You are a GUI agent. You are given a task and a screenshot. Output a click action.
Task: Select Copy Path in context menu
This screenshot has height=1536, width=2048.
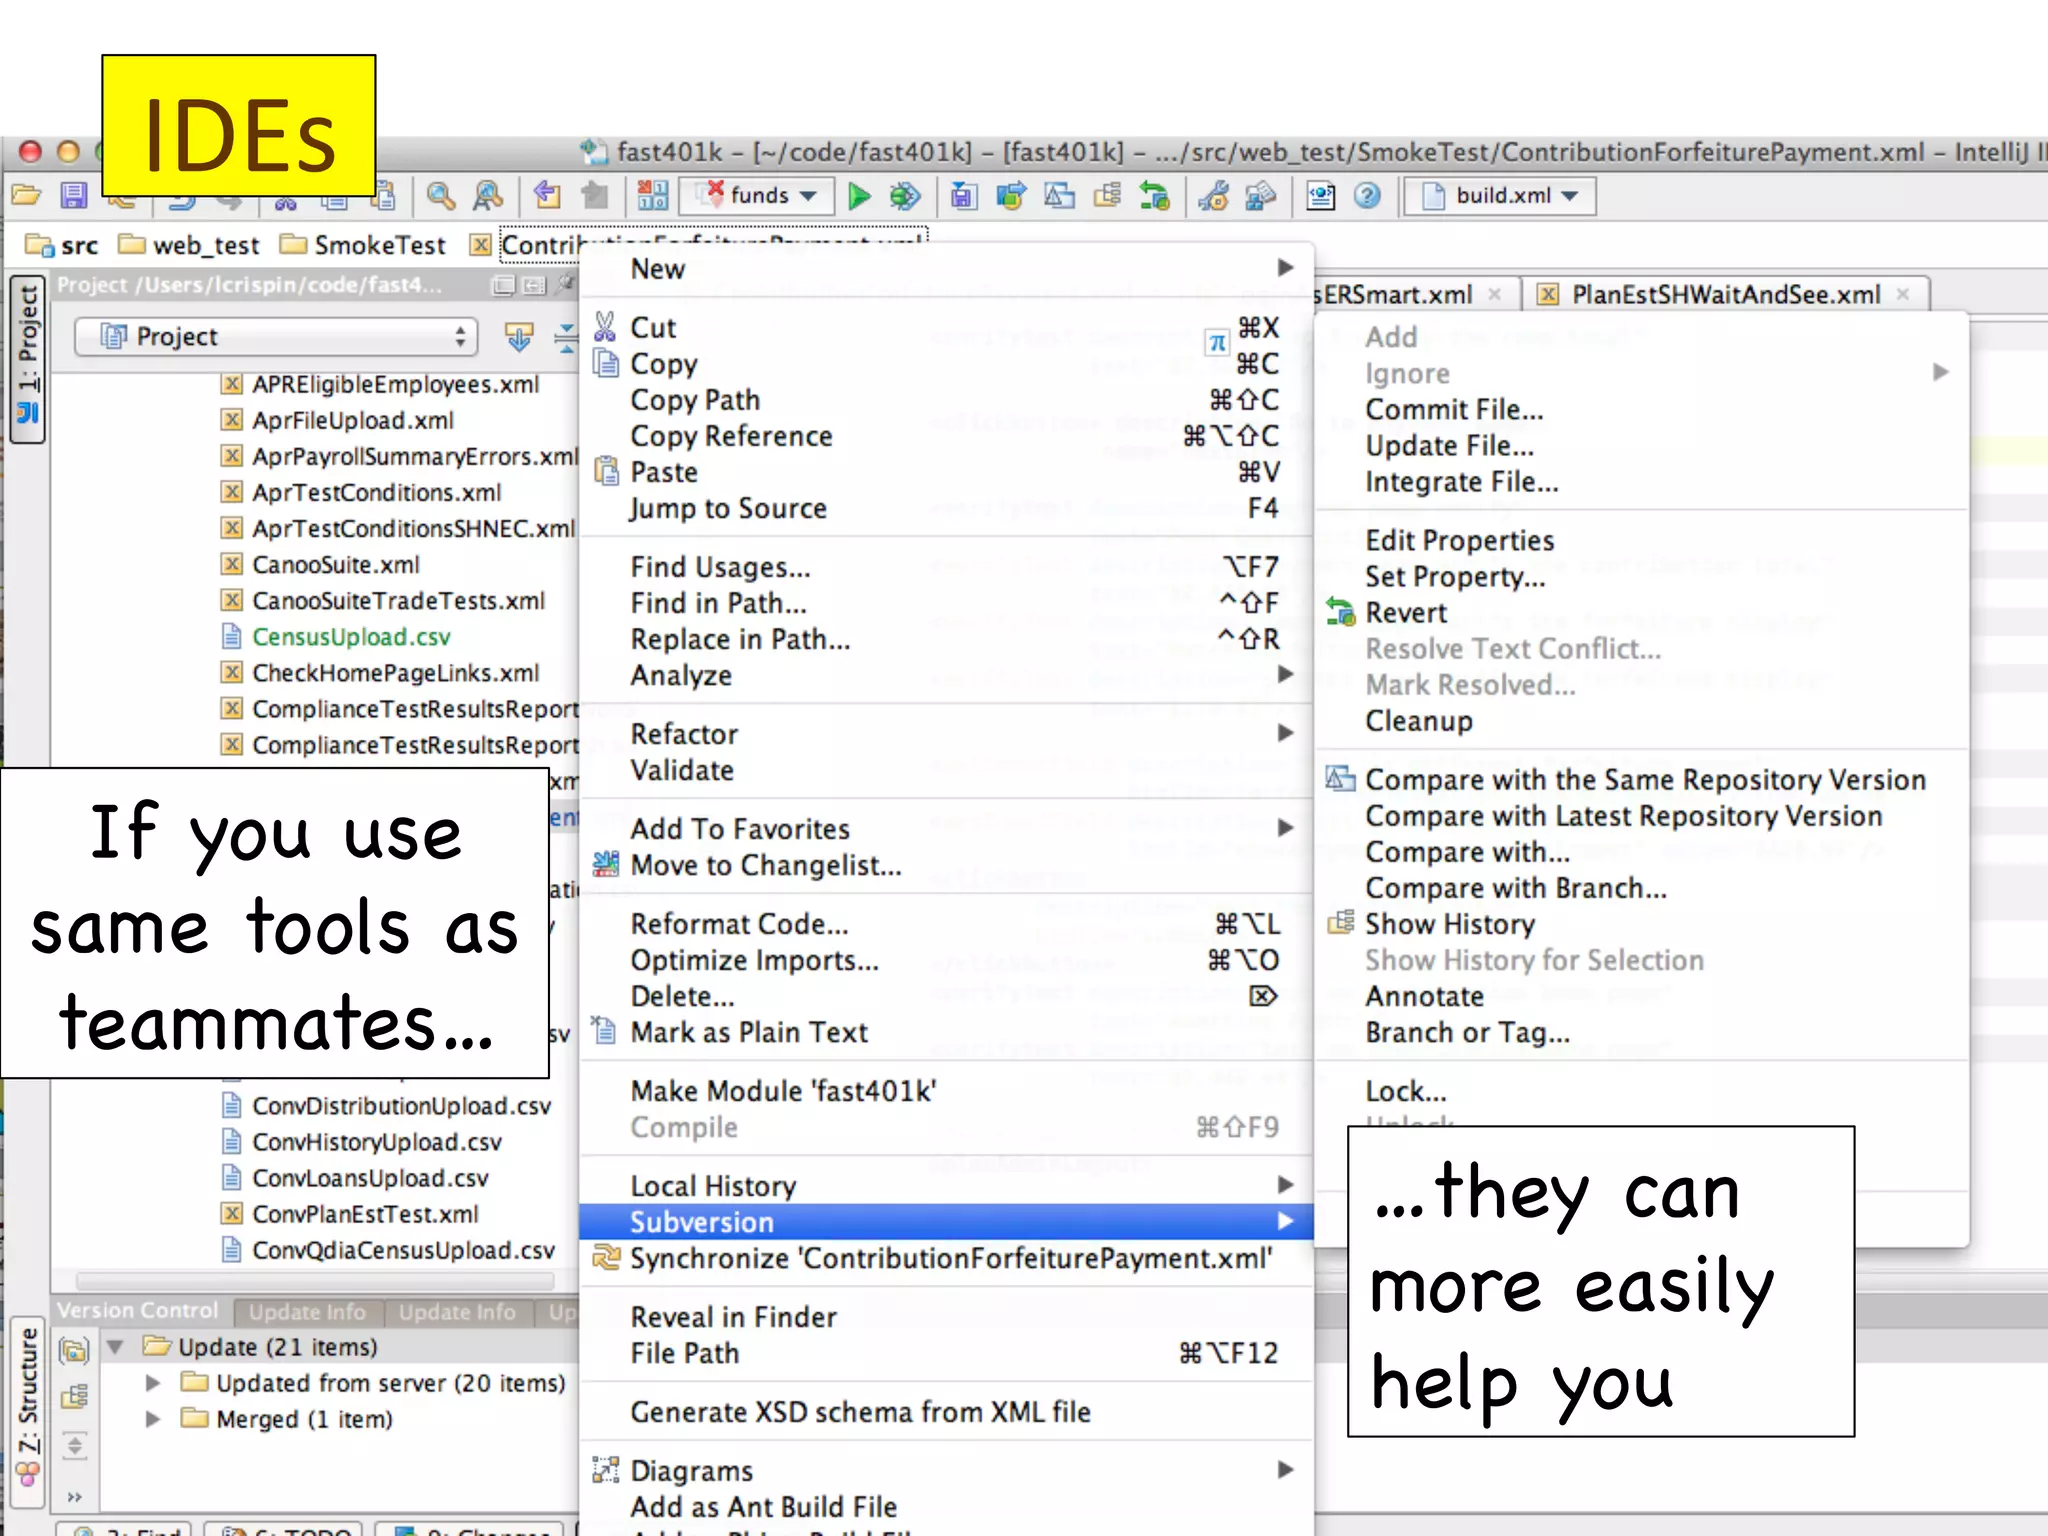pyautogui.click(x=946, y=400)
